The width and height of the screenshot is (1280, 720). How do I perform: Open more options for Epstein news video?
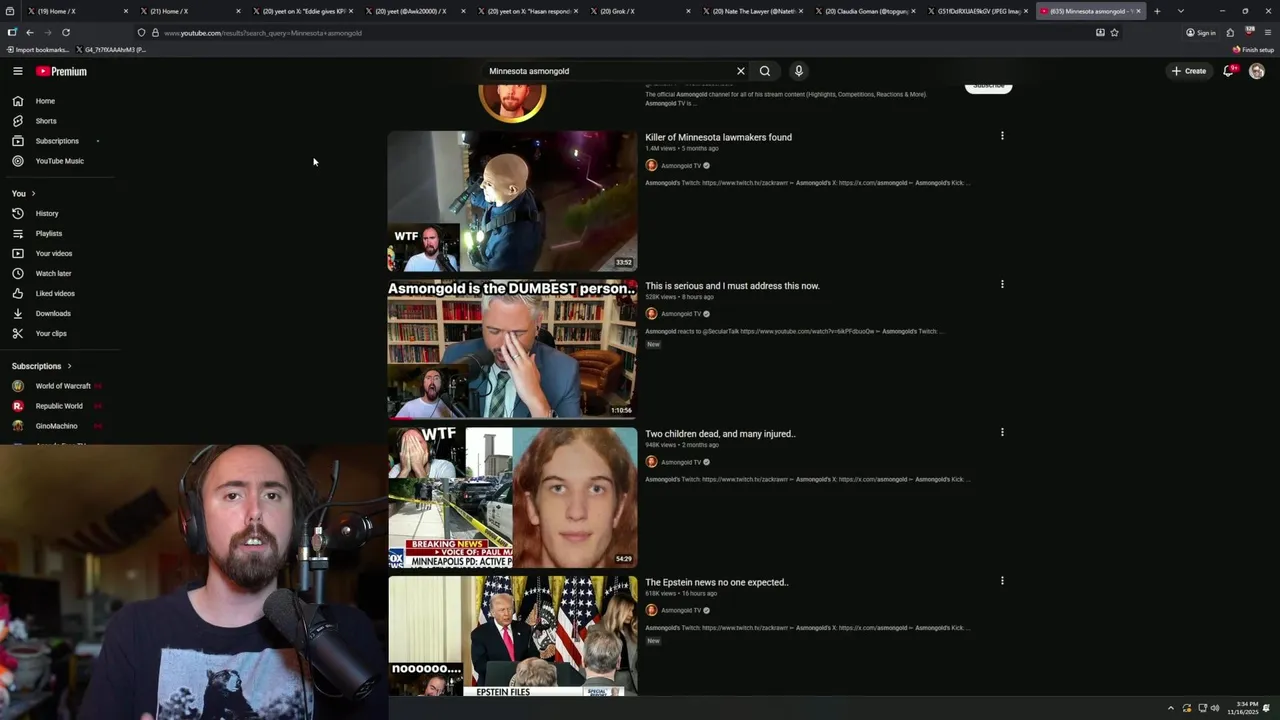tap(1002, 580)
